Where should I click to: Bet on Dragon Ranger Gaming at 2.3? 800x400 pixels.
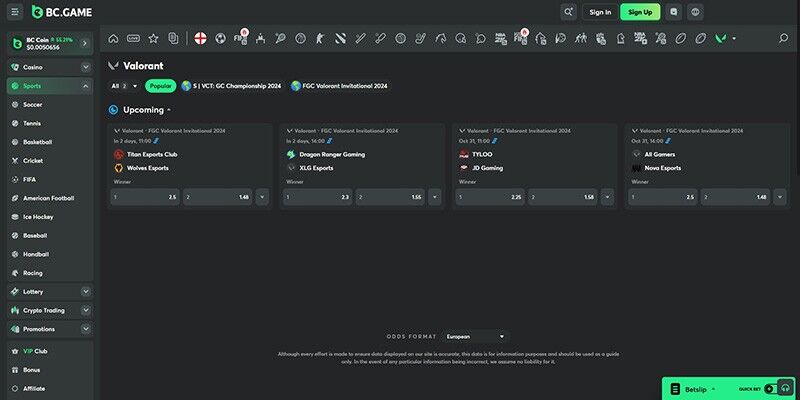pos(317,197)
